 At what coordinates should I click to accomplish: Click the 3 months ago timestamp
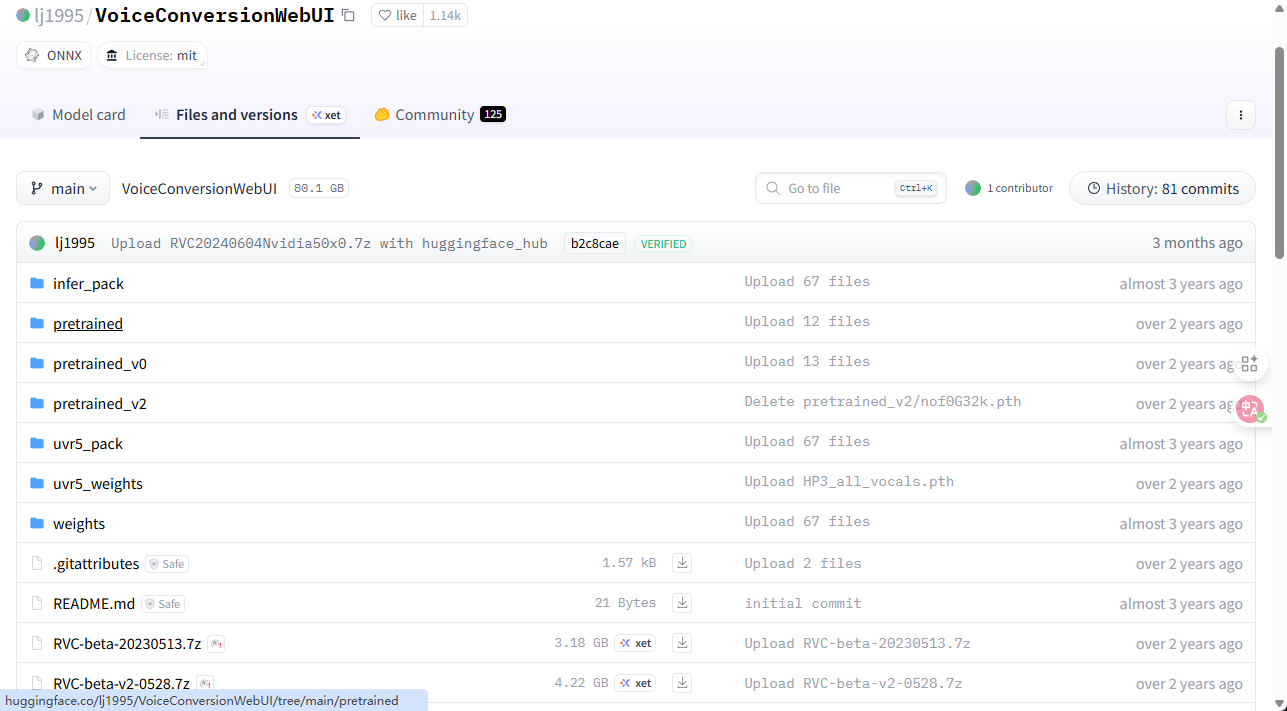1197,243
